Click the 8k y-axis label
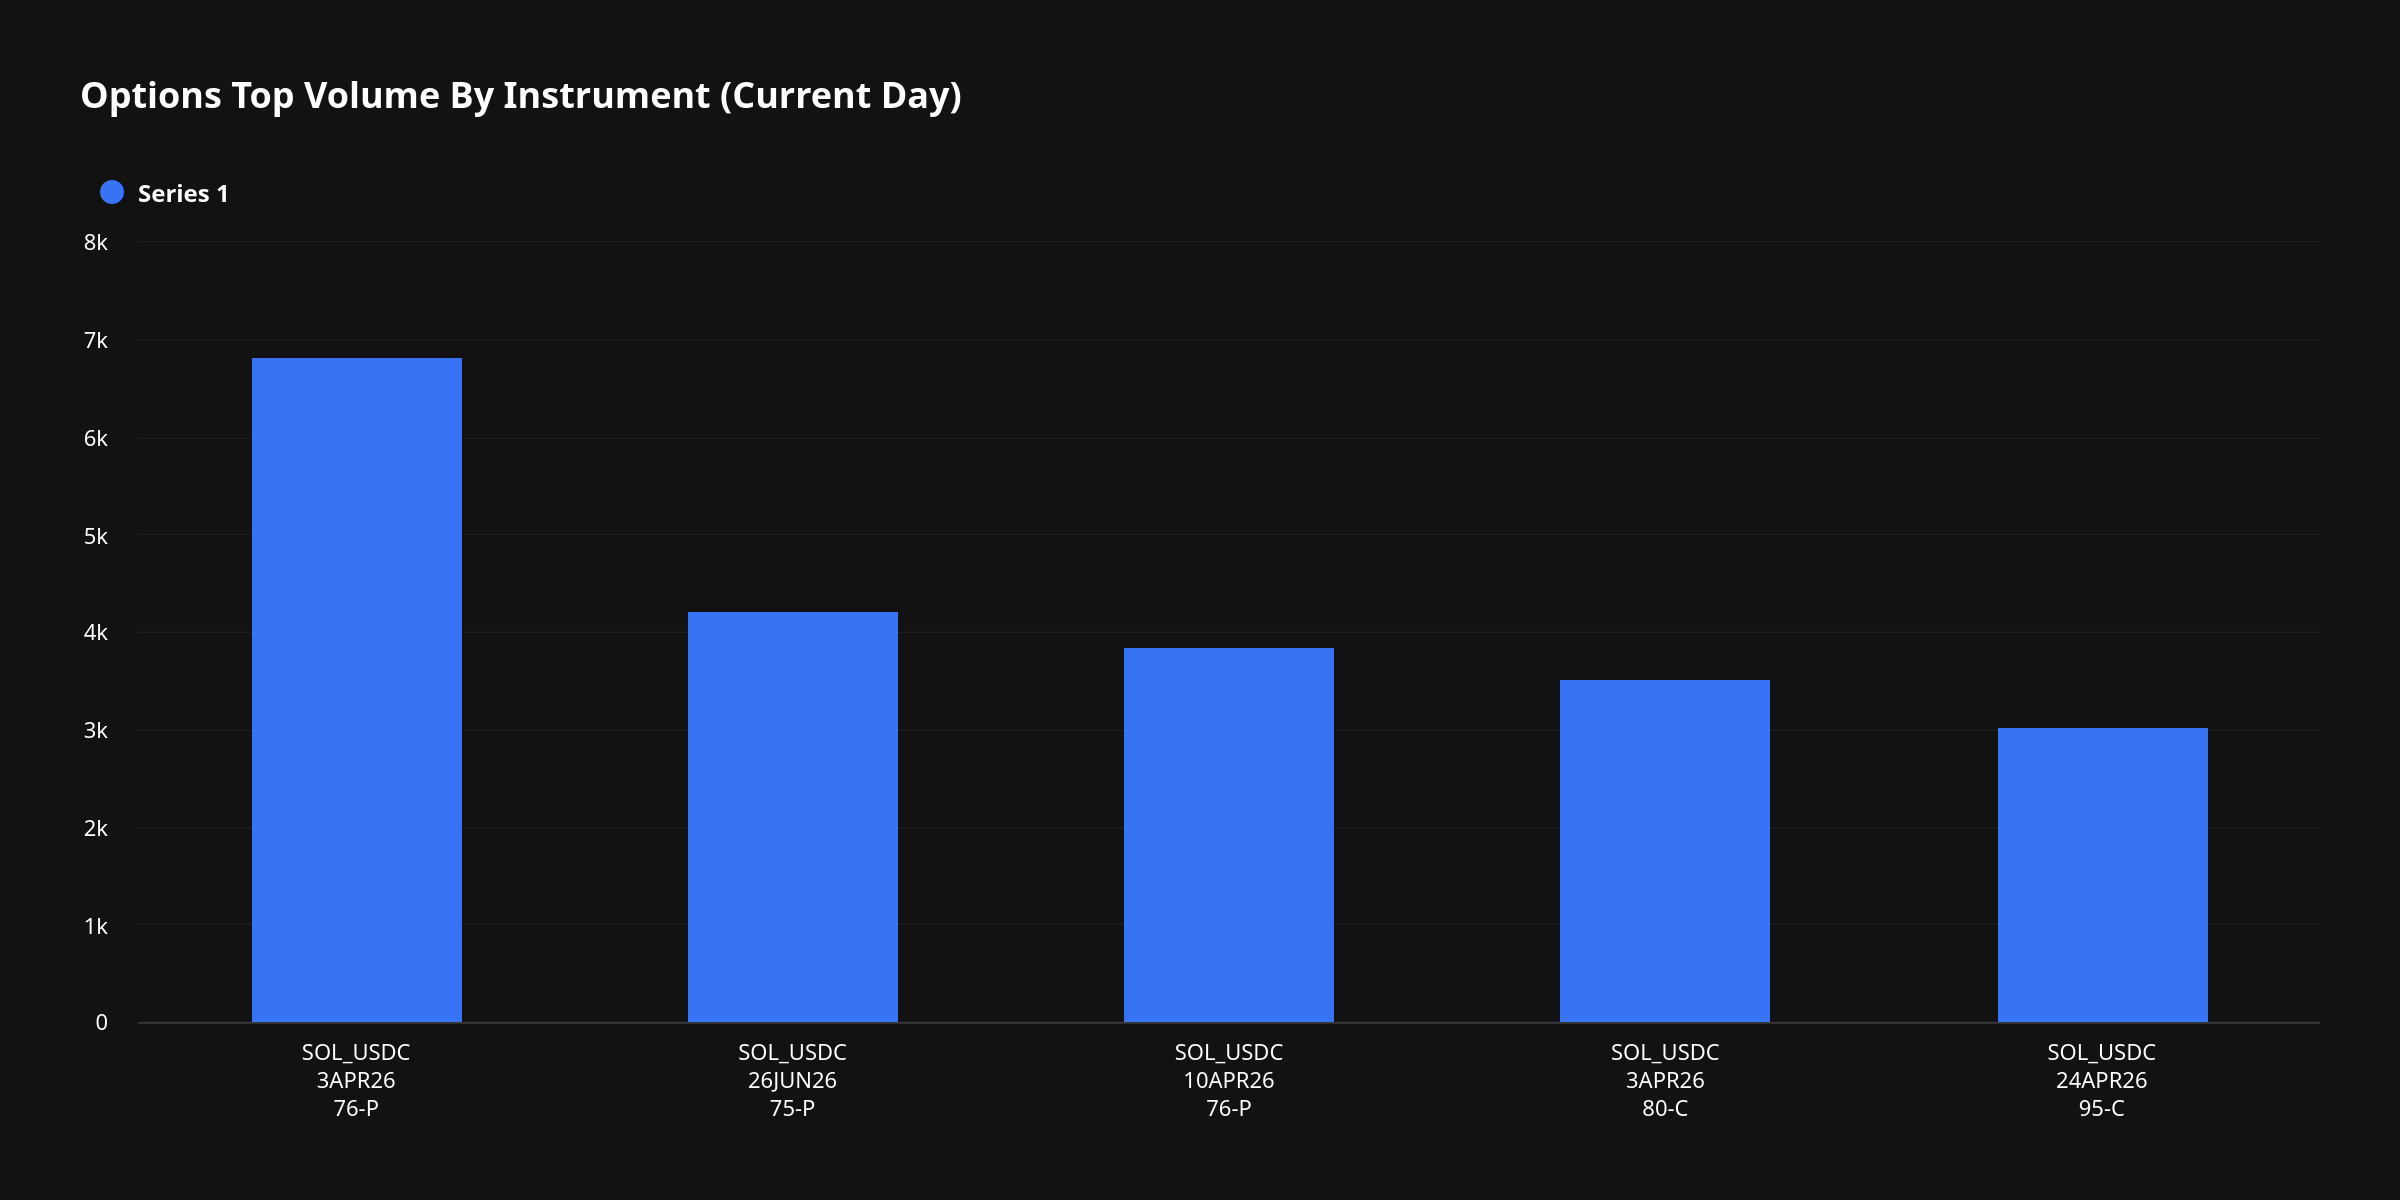Screen dimensions: 2400x1200 tap(96, 242)
